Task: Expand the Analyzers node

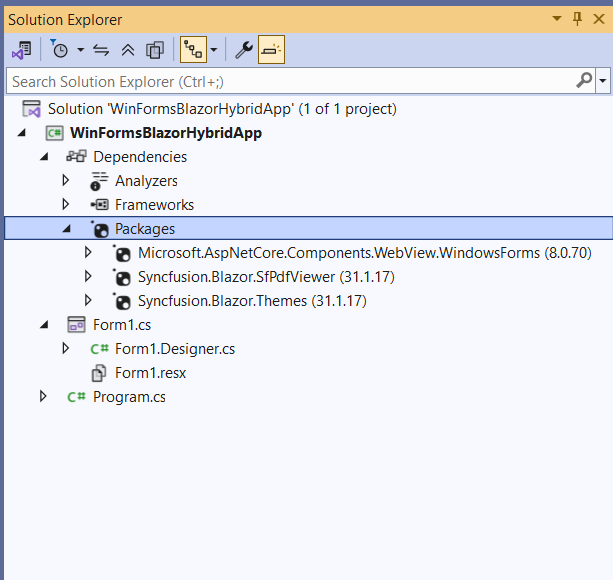Action: [x=66, y=180]
